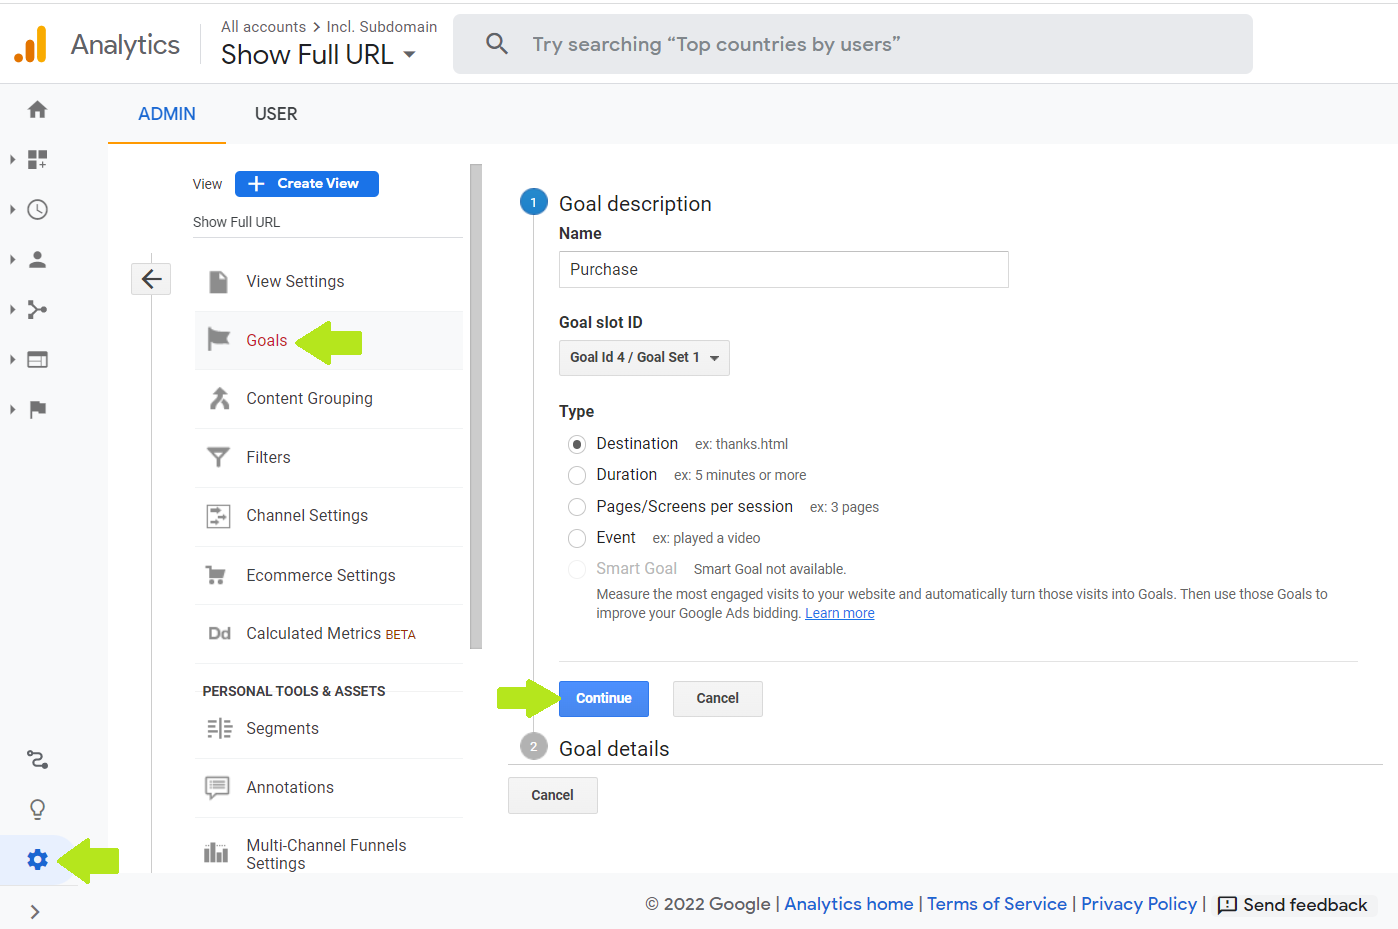Open the Attribution icon

pos(37,760)
